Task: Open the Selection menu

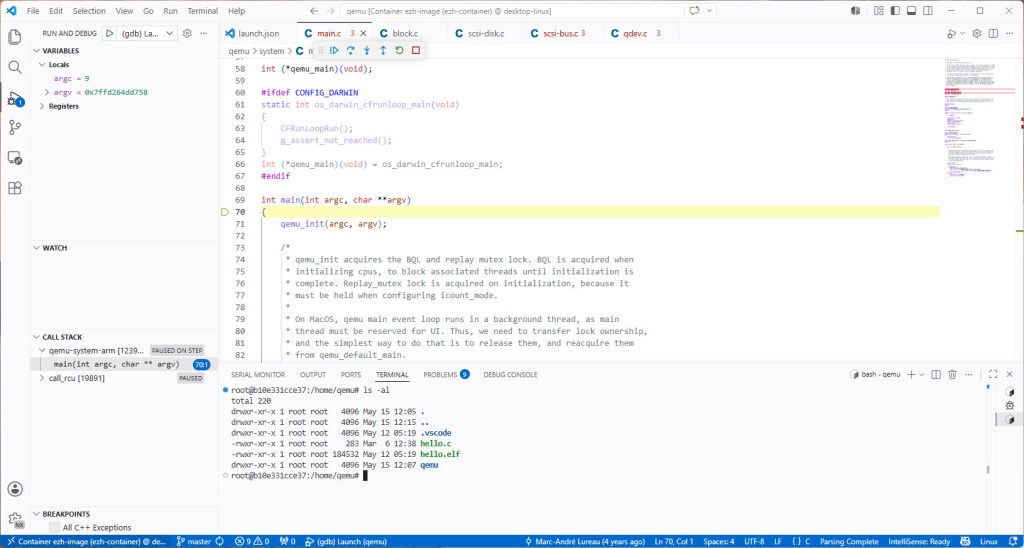Action: (89, 10)
